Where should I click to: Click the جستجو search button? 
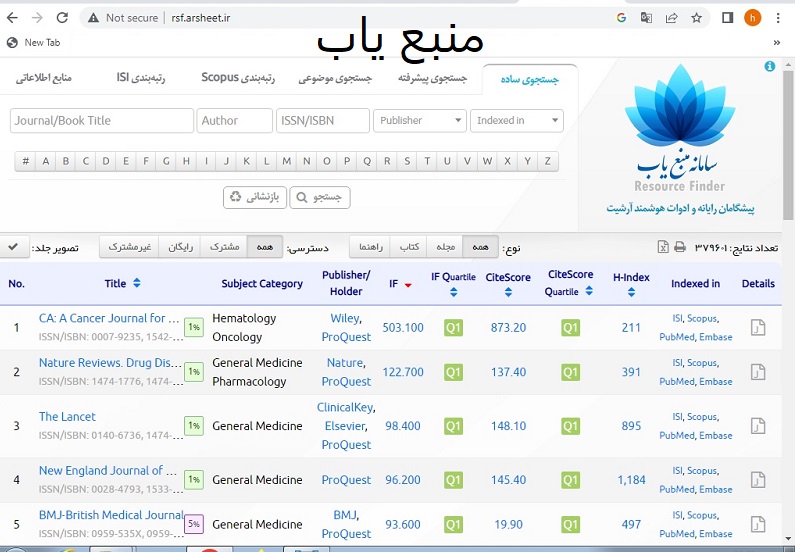click(x=320, y=198)
